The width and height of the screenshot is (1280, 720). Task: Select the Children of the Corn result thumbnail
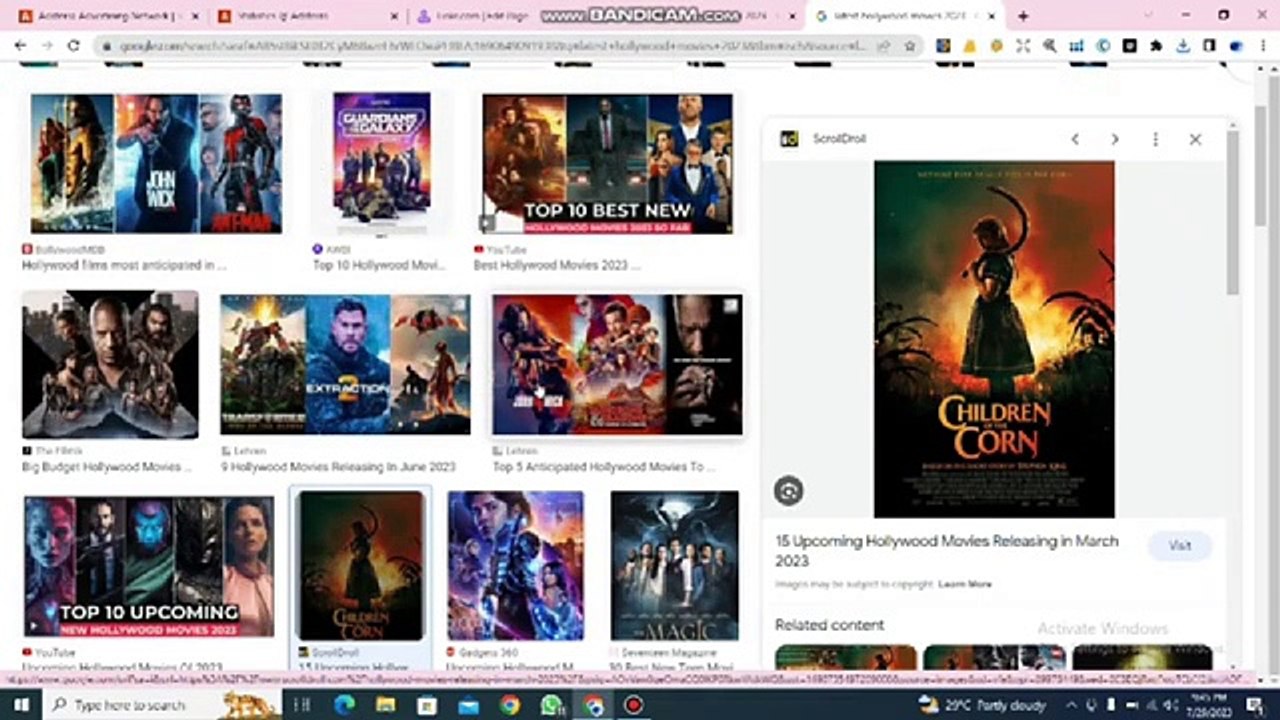click(361, 565)
